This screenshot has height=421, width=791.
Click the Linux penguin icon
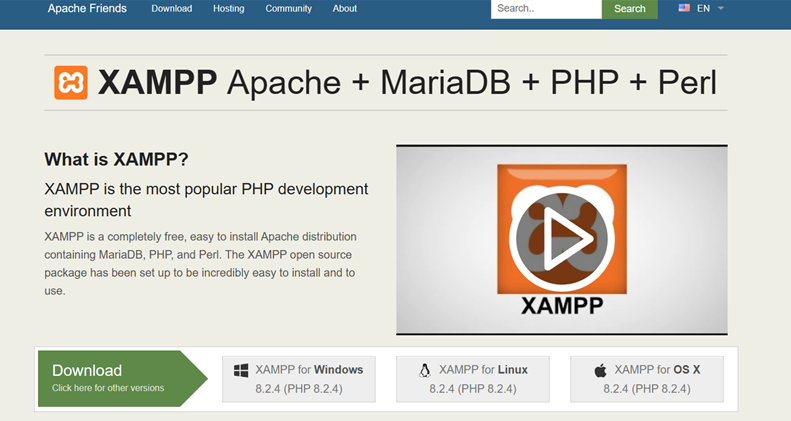coord(425,371)
